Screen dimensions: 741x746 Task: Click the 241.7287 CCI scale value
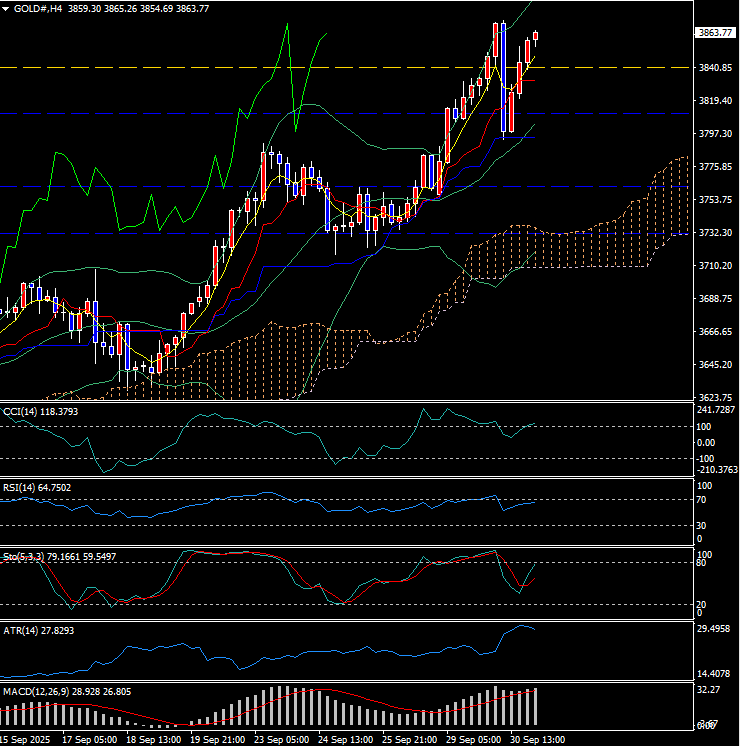(717, 410)
